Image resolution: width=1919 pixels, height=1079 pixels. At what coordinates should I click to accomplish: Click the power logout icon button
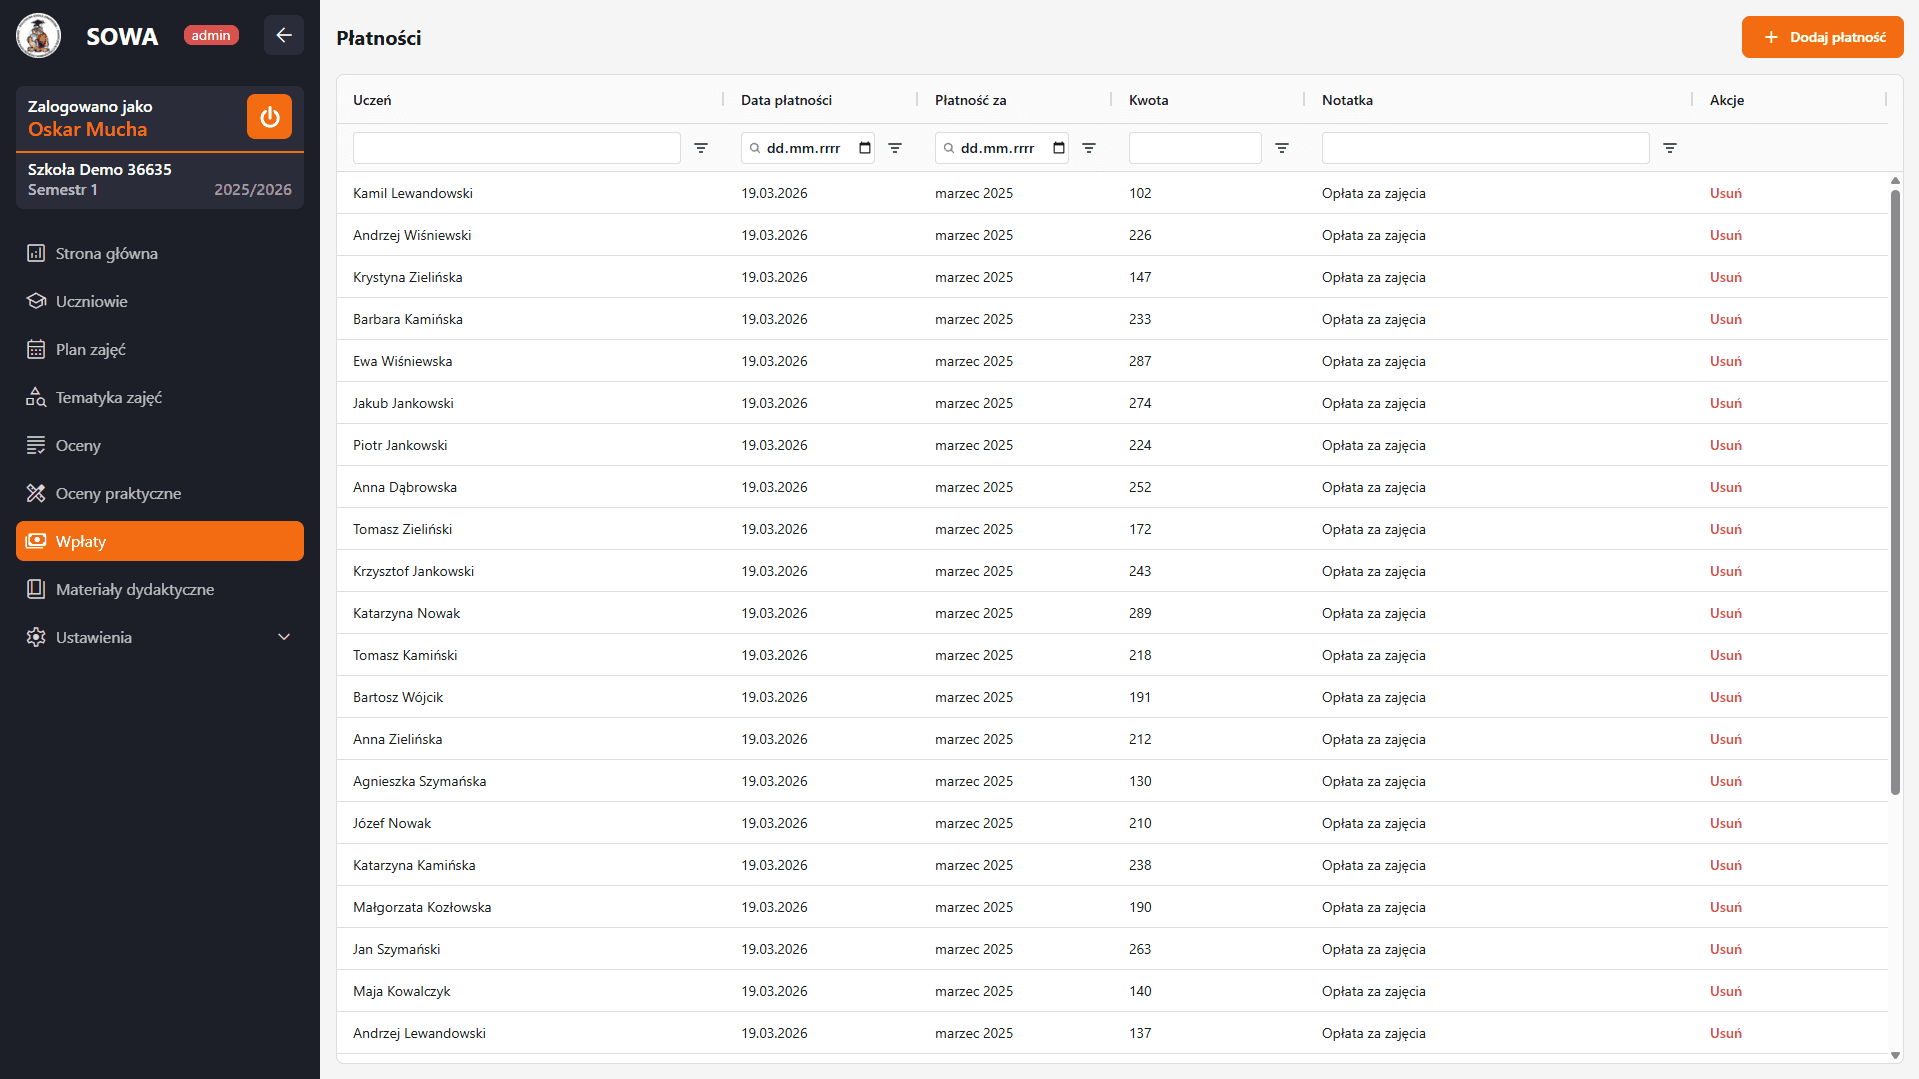pyautogui.click(x=269, y=117)
